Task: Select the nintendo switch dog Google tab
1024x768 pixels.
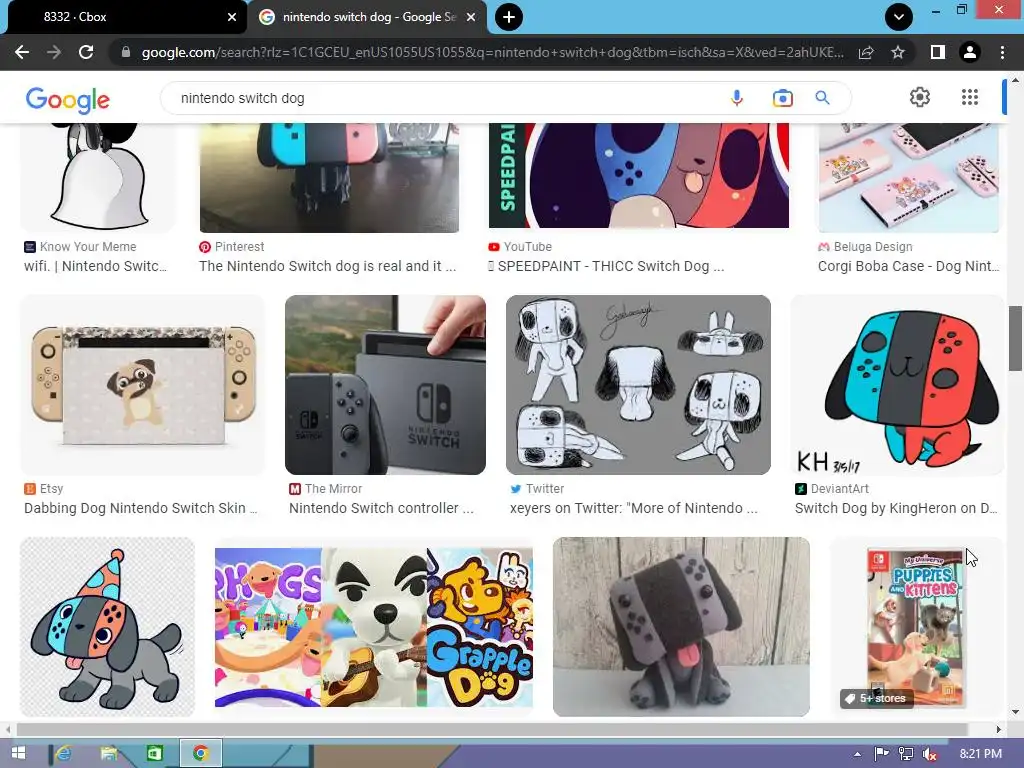Action: click(x=367, y=17)
